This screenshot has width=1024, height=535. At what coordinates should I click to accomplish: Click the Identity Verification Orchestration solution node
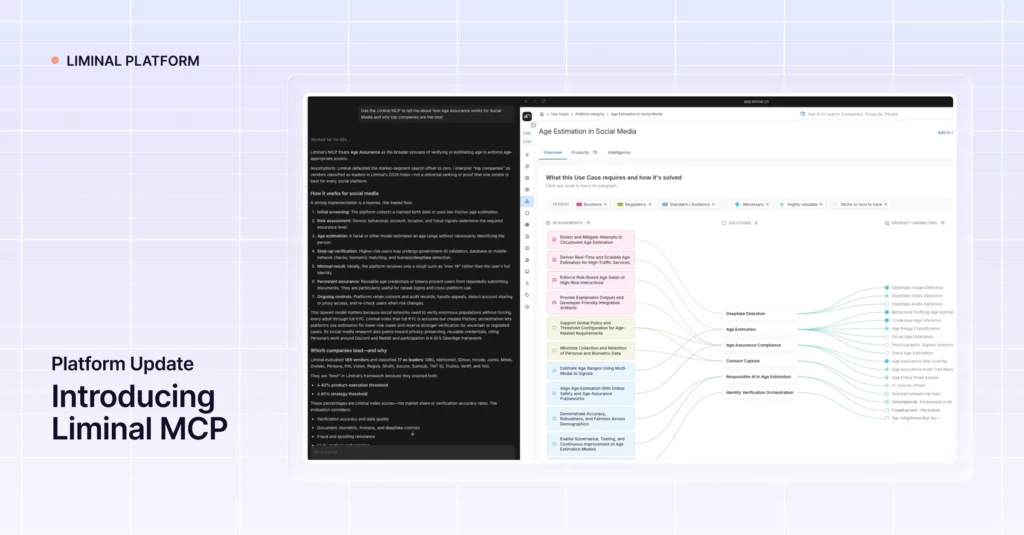tap(760, 393)
